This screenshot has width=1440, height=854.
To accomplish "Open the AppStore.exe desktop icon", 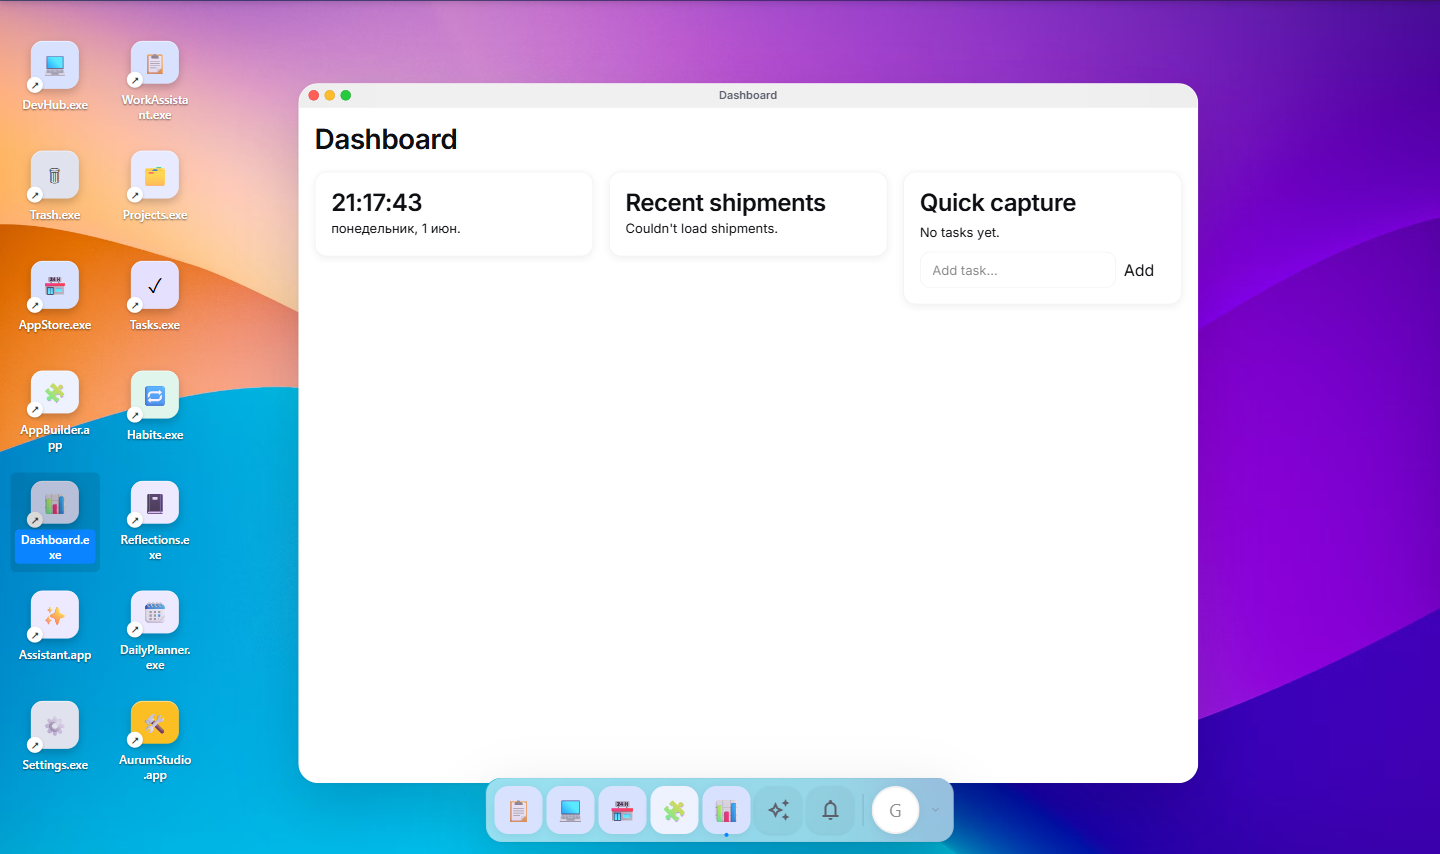I will click(55, 285).
